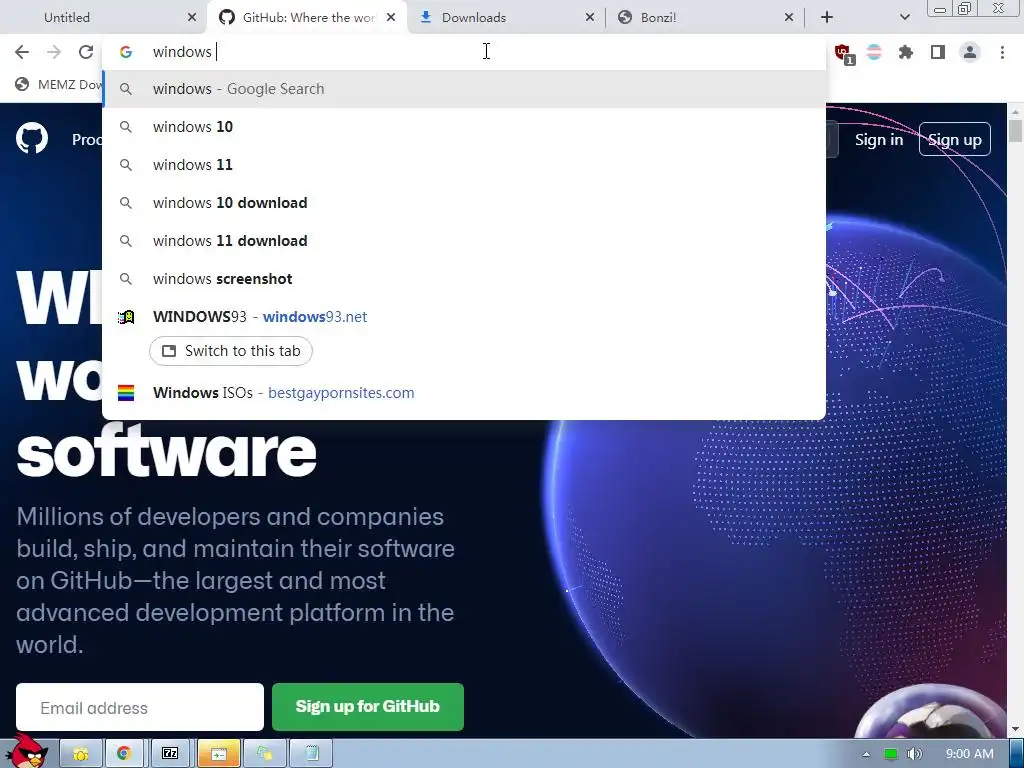1024x768 pixels.
Task: Click the browser forward arrow
Action: tap(54, 52)
